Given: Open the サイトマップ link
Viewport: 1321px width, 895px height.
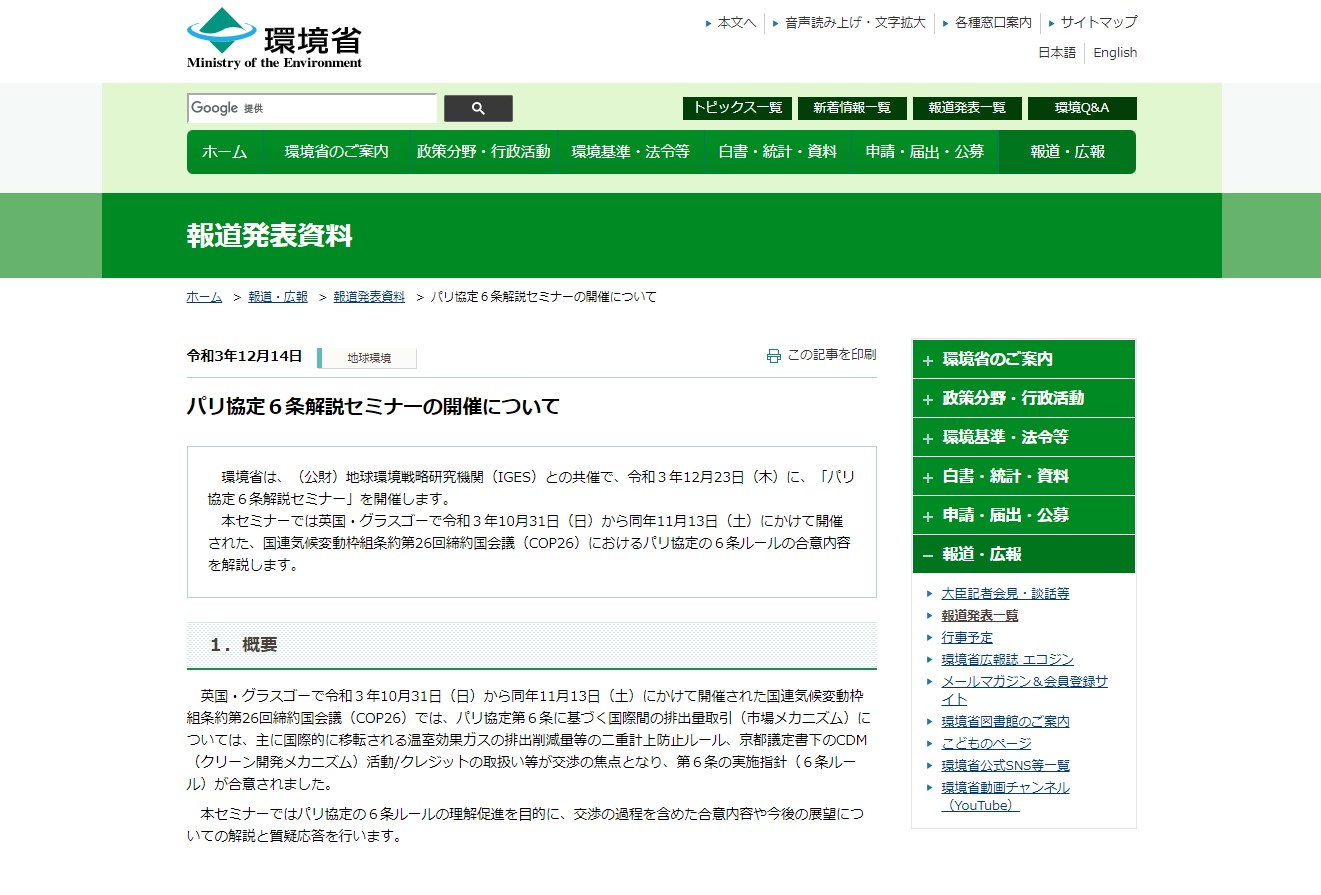Looking at the screenshot, I should 1098,22.
